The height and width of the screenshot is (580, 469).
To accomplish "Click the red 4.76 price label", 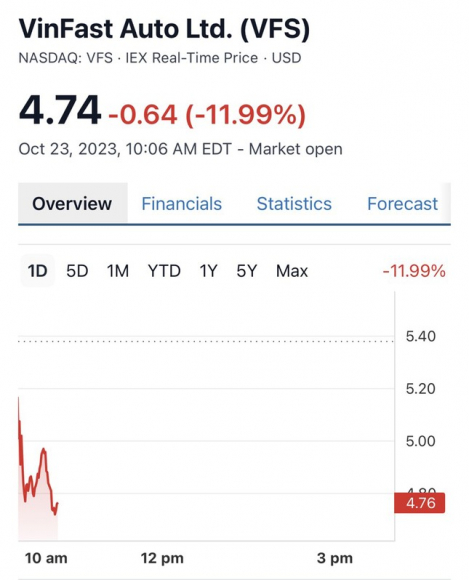I will pyautogui.click(x=419, y=503).
